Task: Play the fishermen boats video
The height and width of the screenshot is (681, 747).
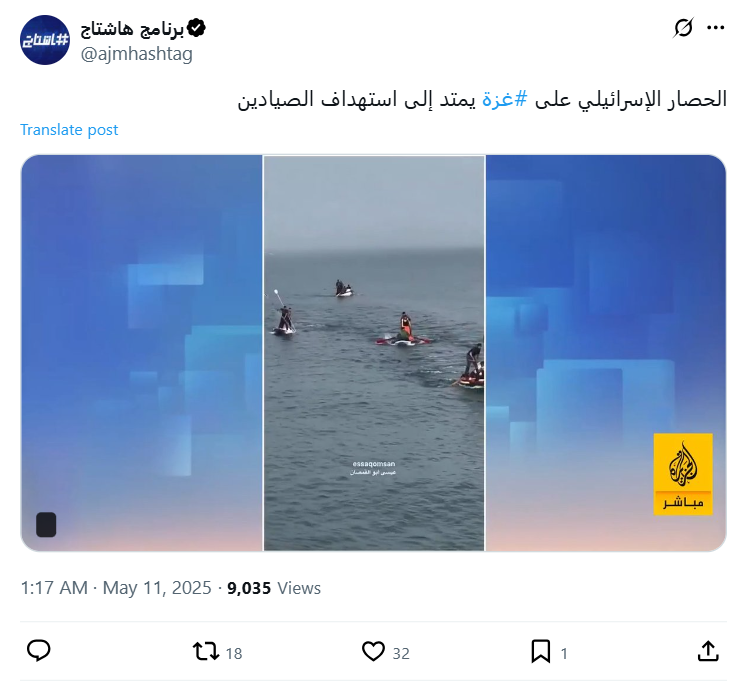Action: pyautogui.click(x=374, y=353)
